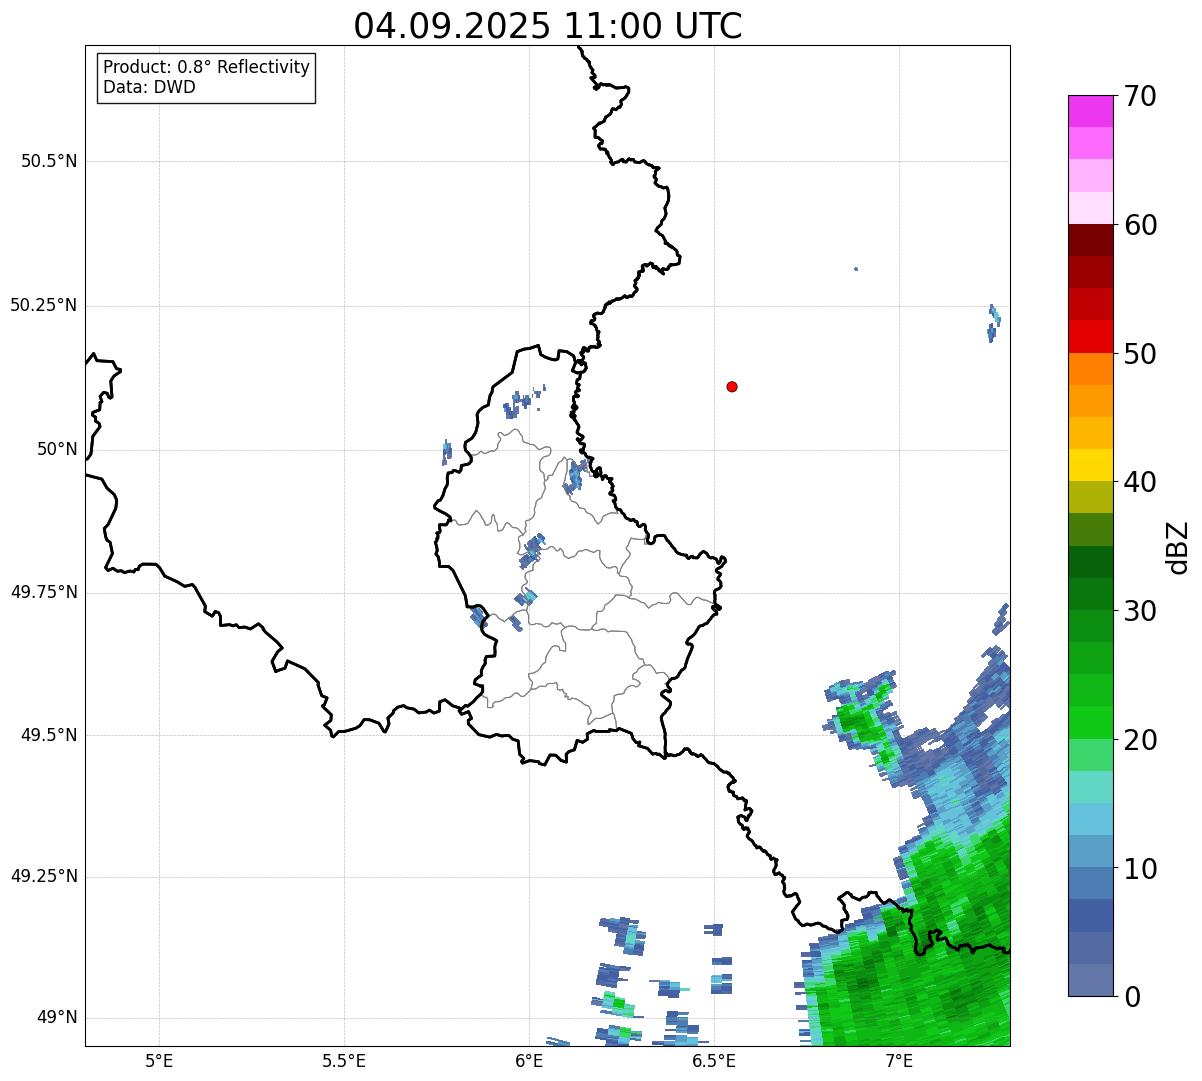Click the 'Data: DWD' label
Viewport: 1202px width, 1081px height.
[x=149, y=87]
